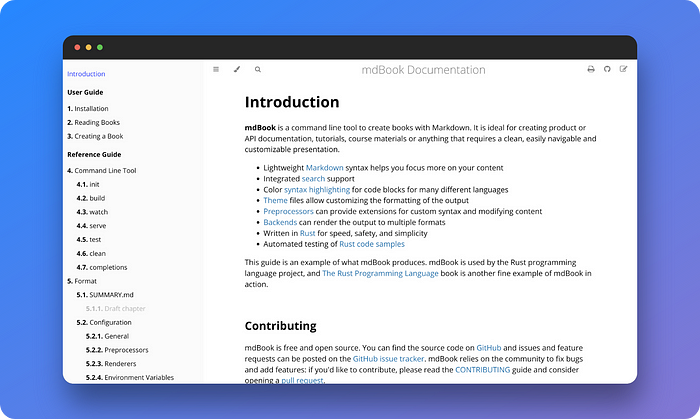Open chapter 1. Installation
The height and width of the screenshot is (419, 700).
88,108
